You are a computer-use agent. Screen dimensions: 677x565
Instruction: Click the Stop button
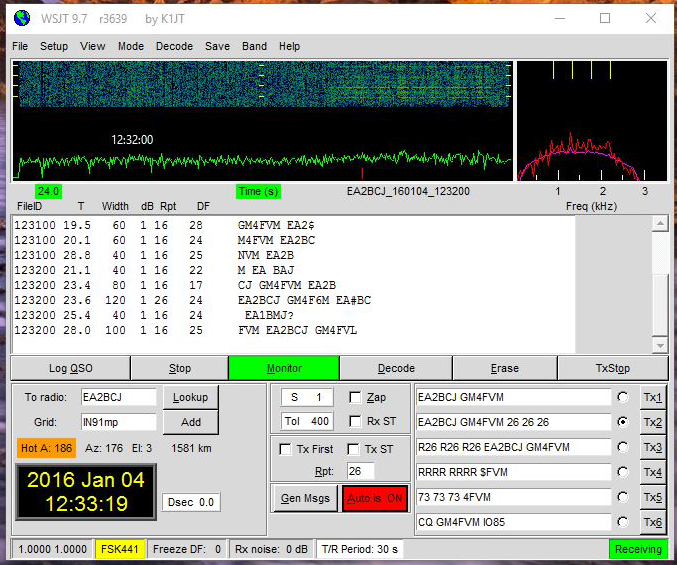click(x=180, y=368)
